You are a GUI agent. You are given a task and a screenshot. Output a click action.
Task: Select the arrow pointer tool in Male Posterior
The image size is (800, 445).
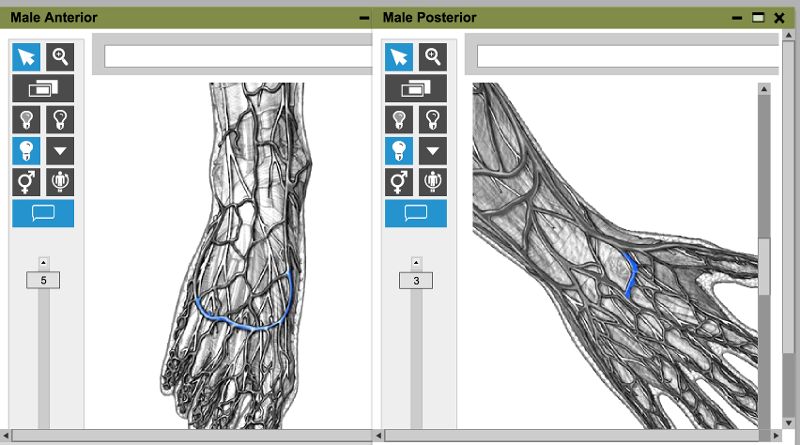pyautogui.click(x=400, y=57)
